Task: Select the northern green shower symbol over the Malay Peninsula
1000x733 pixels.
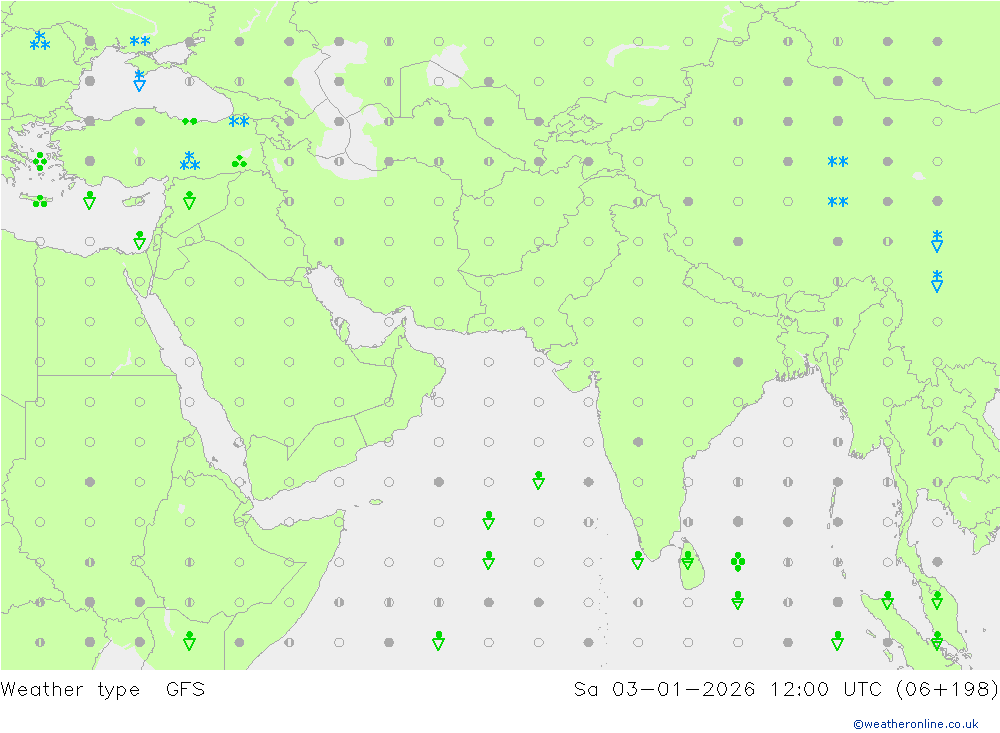Action: (x=937, y=600)
